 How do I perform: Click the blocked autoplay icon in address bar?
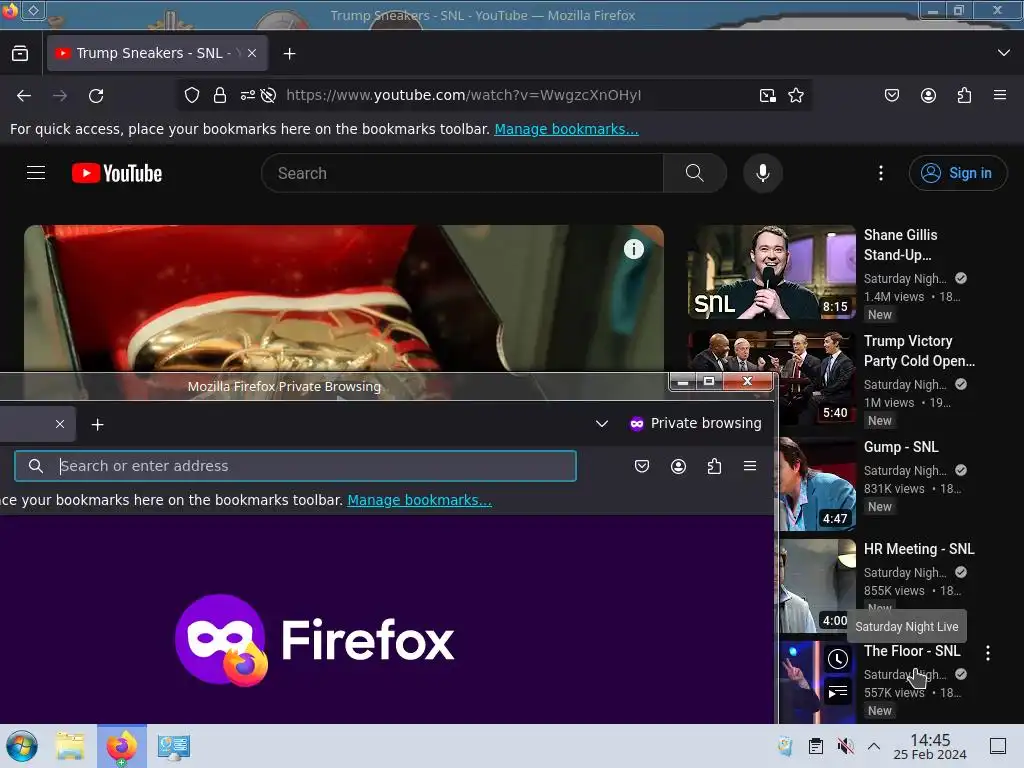(268, 95)
